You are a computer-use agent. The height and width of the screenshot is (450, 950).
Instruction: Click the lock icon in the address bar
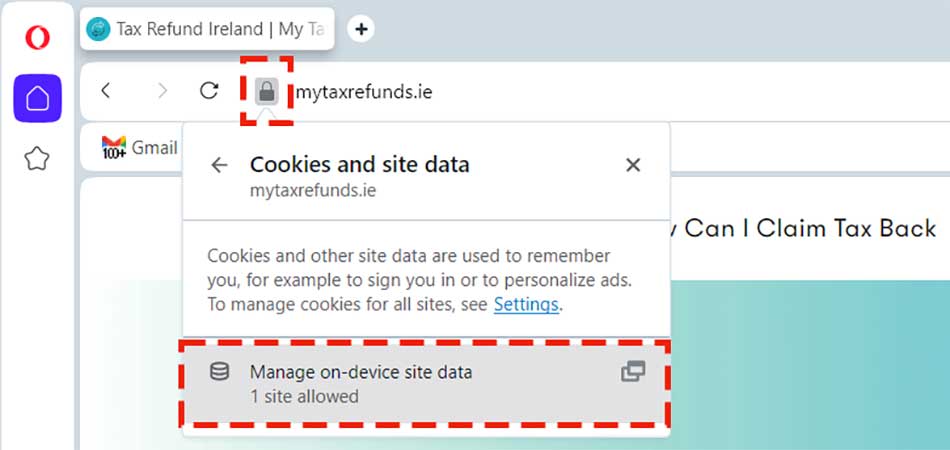(266, 92)
